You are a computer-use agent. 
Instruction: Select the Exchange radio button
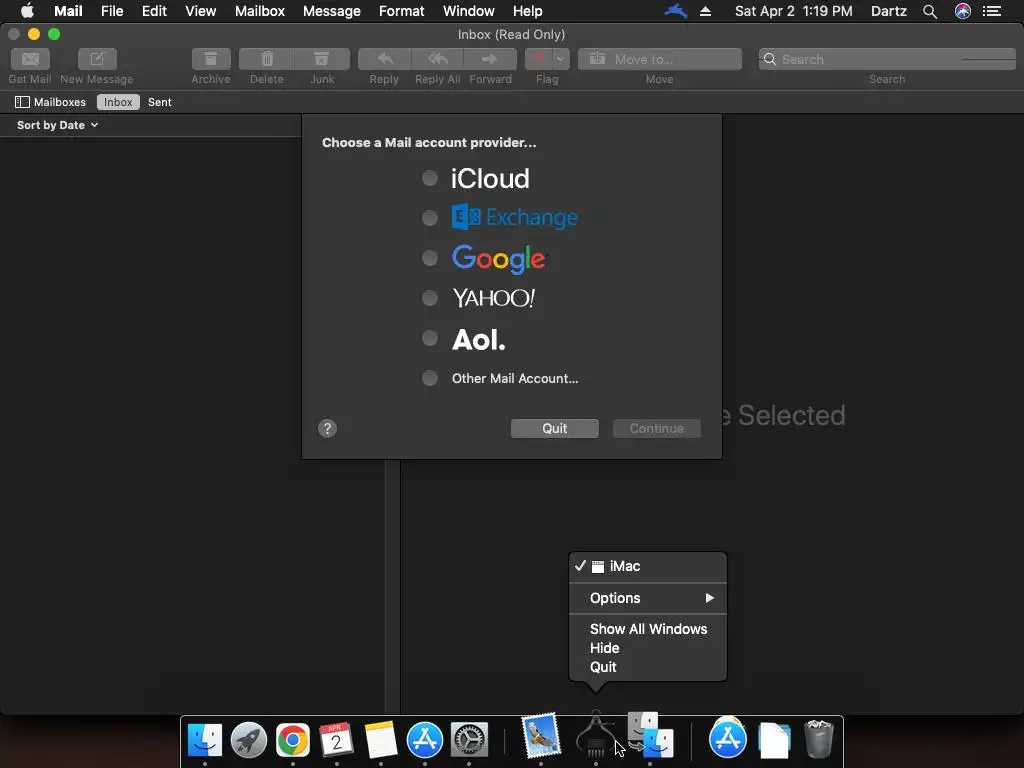pos(430,217)
